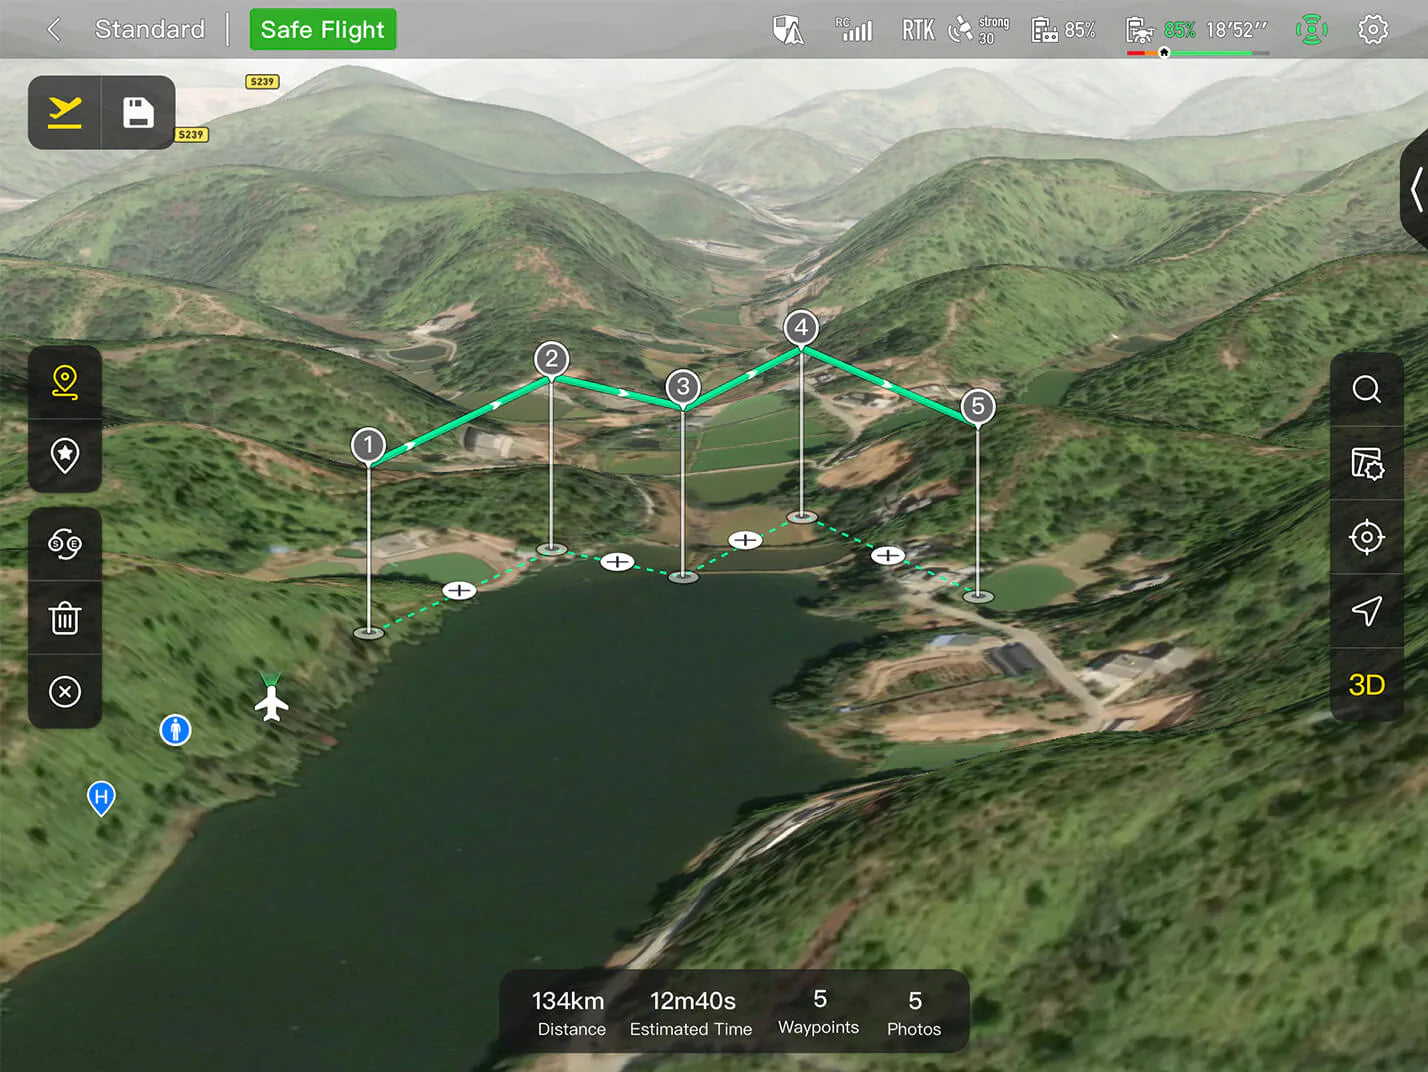Click the reverse route S-E icon
The image size is (1428, 1072).
pos(65,544)
